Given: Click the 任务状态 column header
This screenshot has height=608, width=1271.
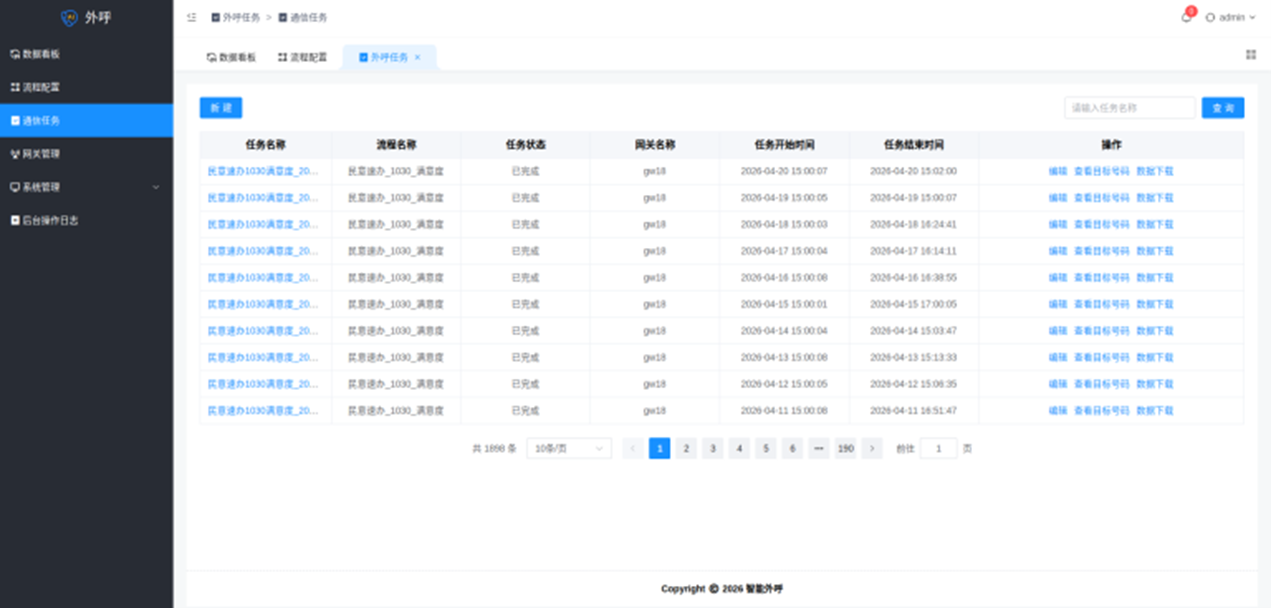Looking at the screenshot, I should click(x=526, y=145).
